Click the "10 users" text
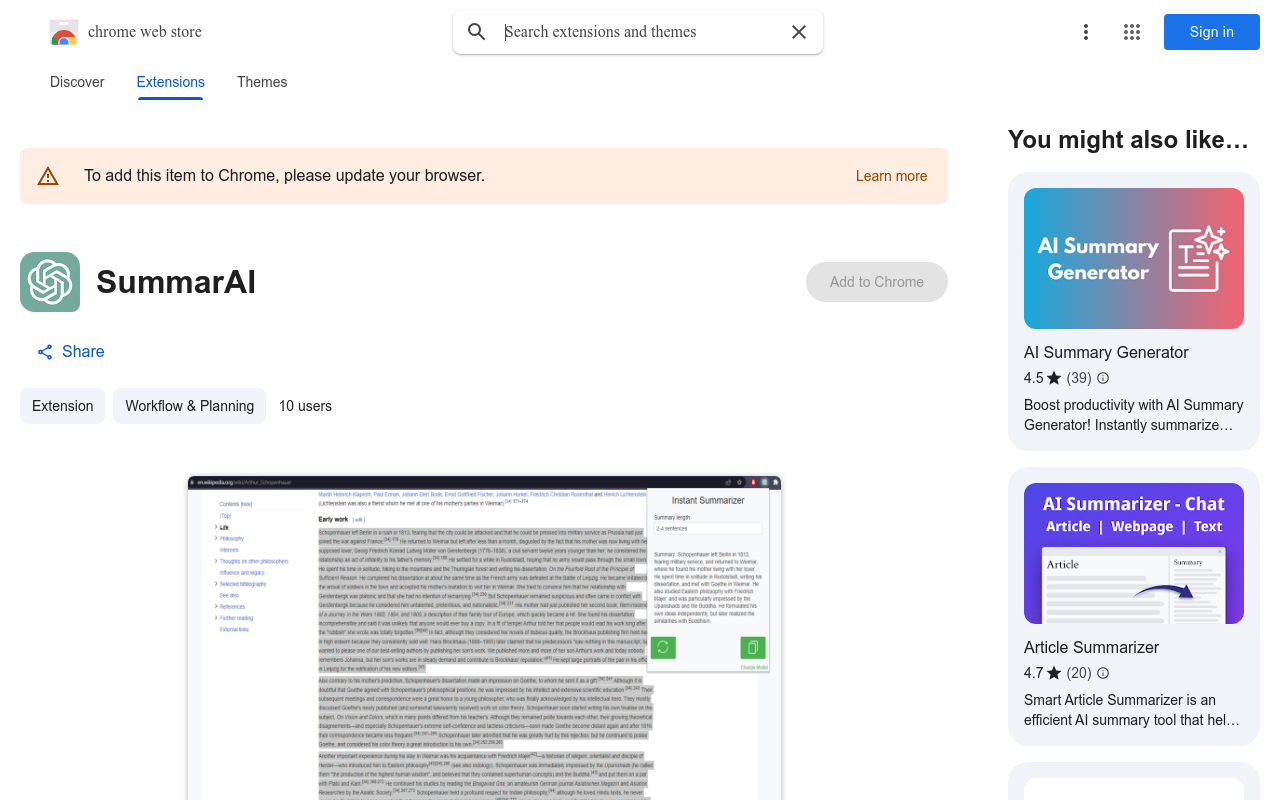 click(x=305, y=406)
